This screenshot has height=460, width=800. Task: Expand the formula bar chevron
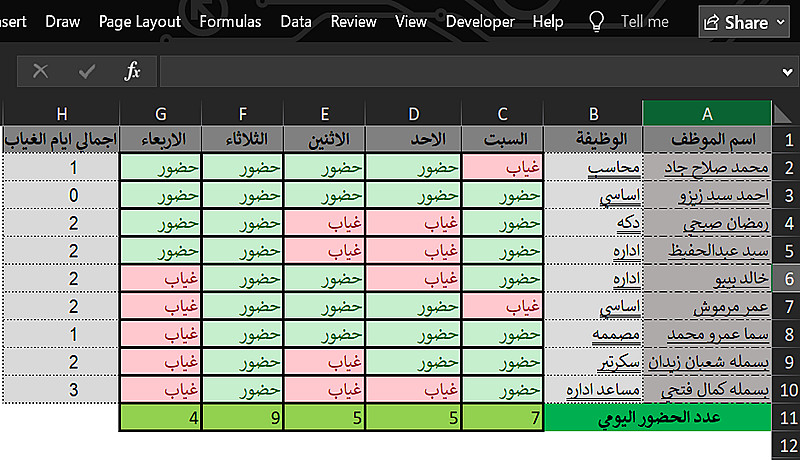(787, 72)
